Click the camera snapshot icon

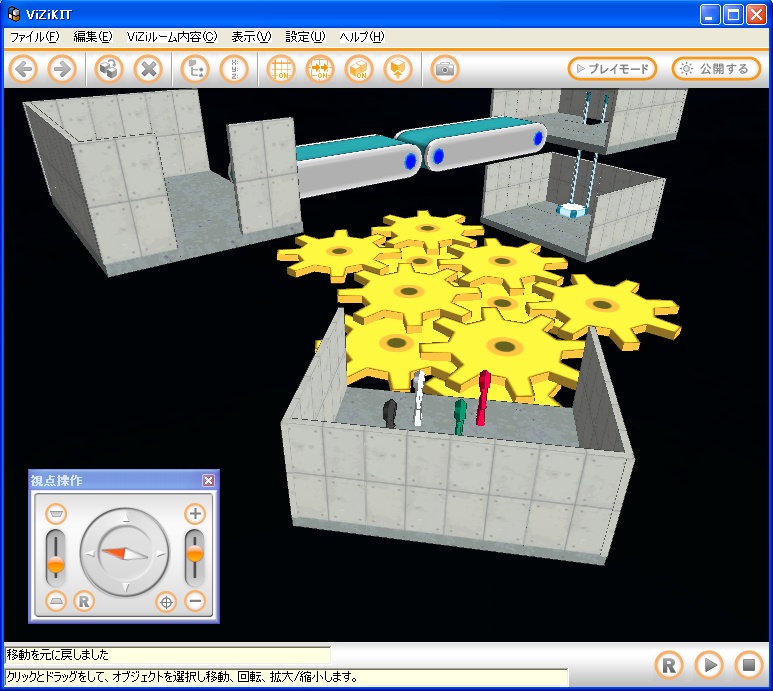445,69
